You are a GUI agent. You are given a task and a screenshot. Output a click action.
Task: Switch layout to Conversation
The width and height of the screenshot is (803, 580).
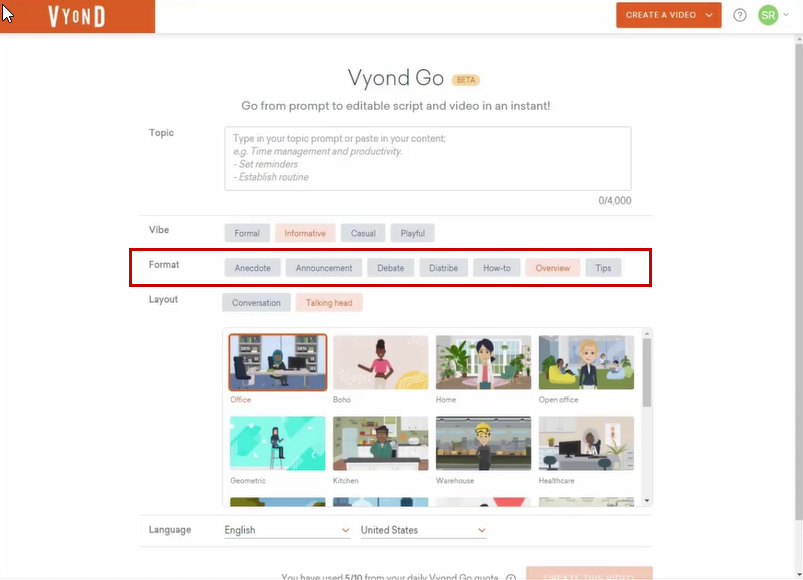(256, 303)
